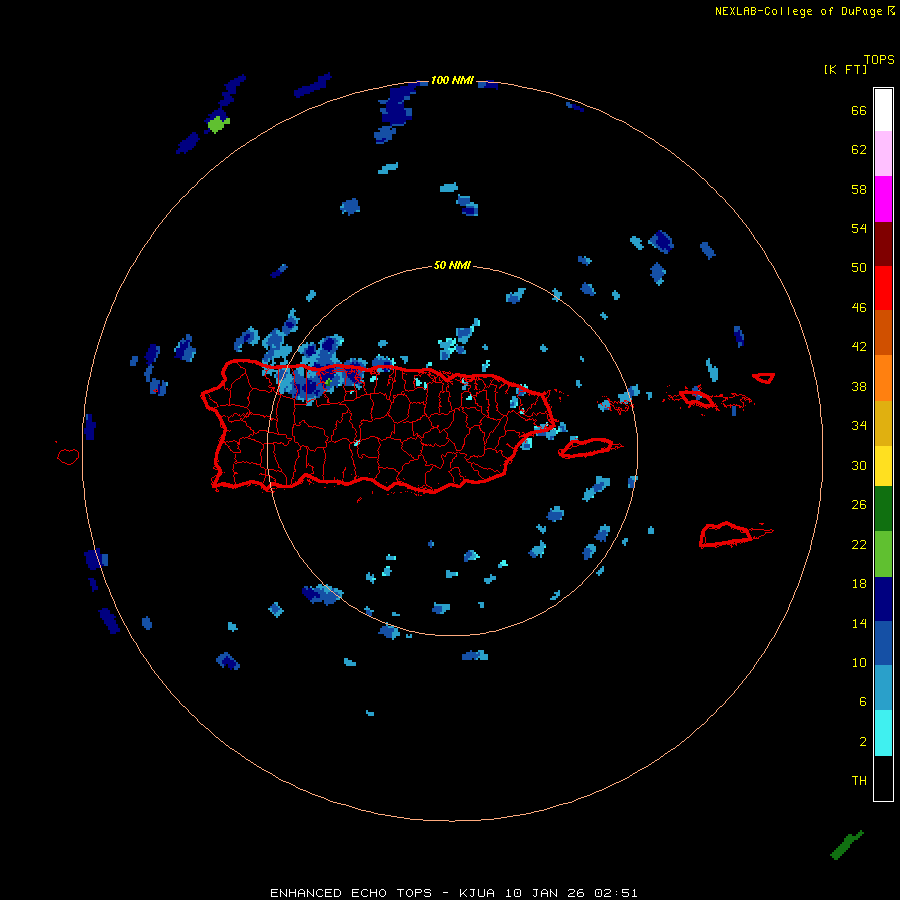Click the bright yellow legend swatch
The width and height of the screenshot is (900, 900).
pyautogui.click(x=883, y=466)
